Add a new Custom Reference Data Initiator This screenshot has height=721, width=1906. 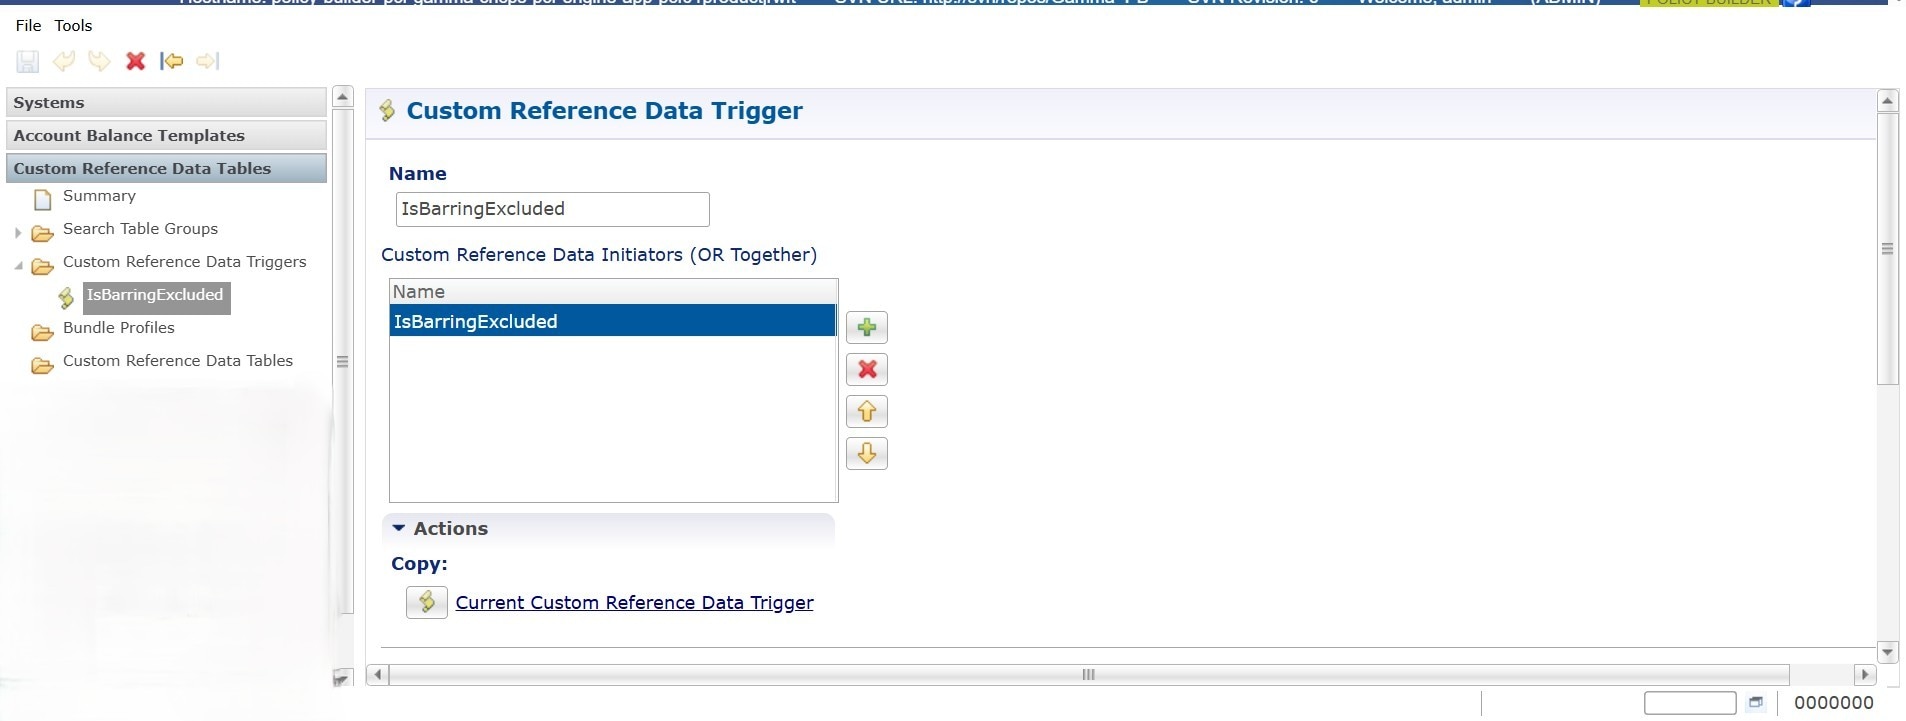866,328
